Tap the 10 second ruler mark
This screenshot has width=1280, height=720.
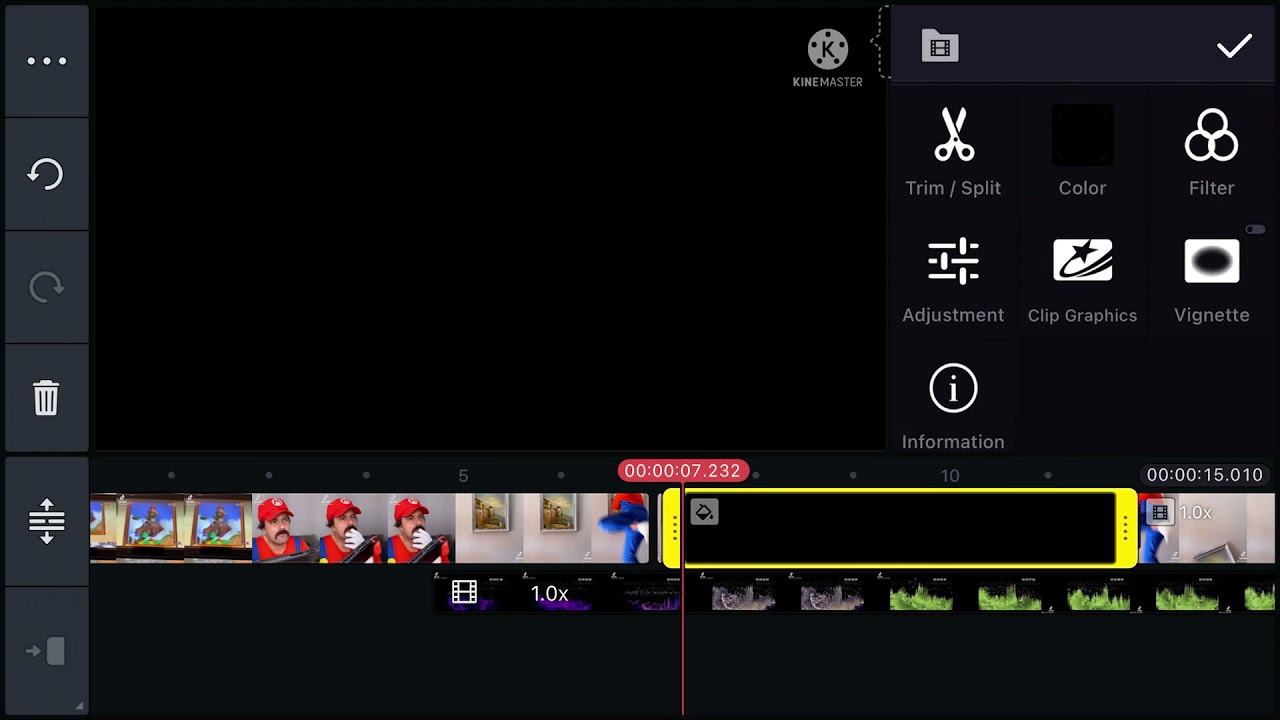[x=950, y=476]
